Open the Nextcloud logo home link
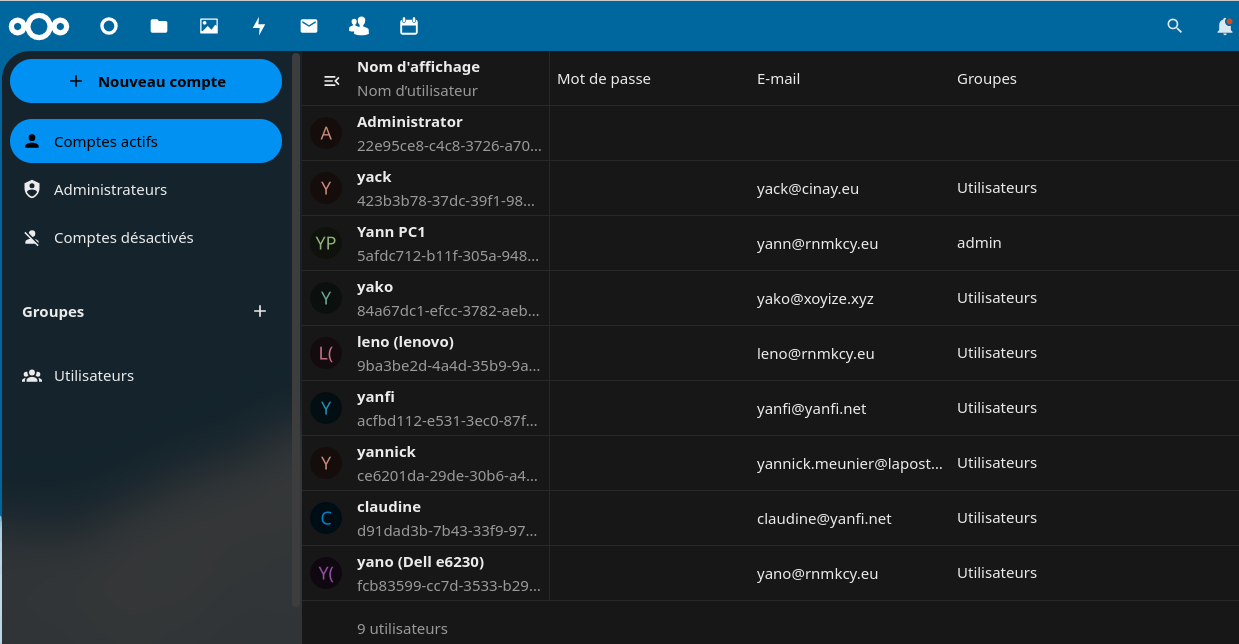Viewport: 1239px width, 644px height. tap(39, 26)
